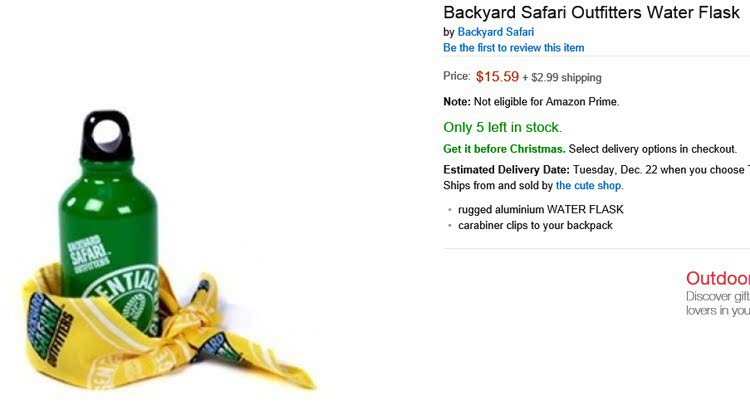
Task: Click the '+ $2.99 shipping' text
Action: (x=562, y=77)
